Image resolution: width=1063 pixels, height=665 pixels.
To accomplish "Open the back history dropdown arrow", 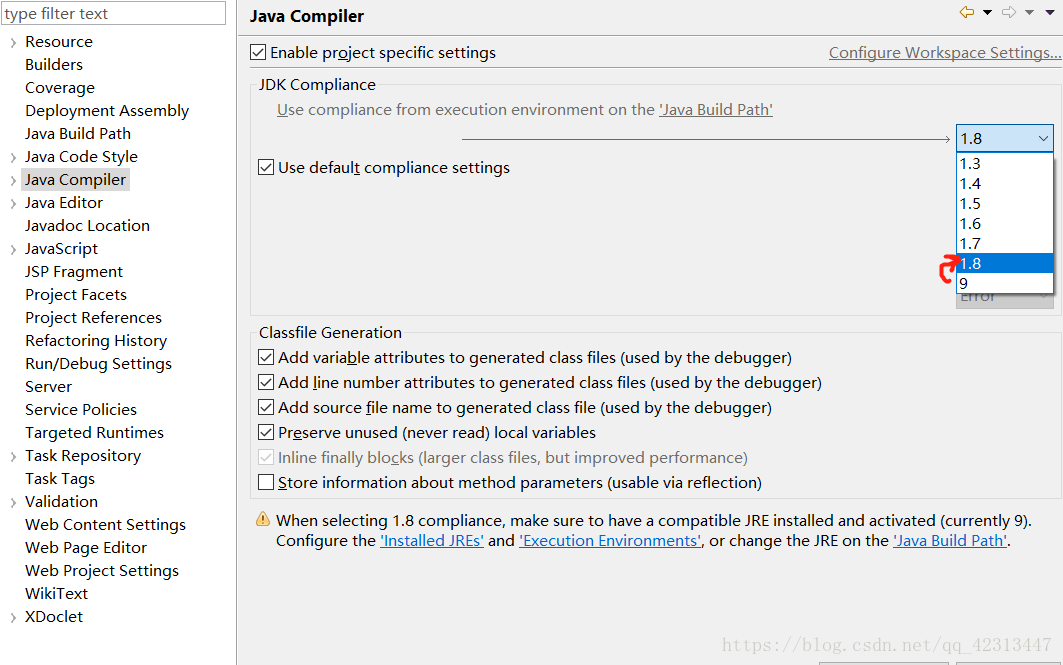I will coord(987,13).
